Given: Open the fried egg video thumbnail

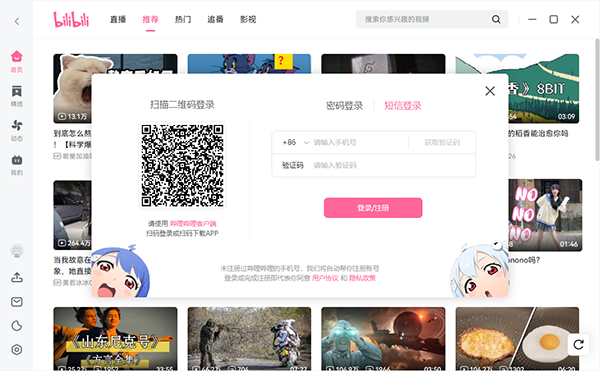Looking at the screenshot, I should tap(517, 338).
